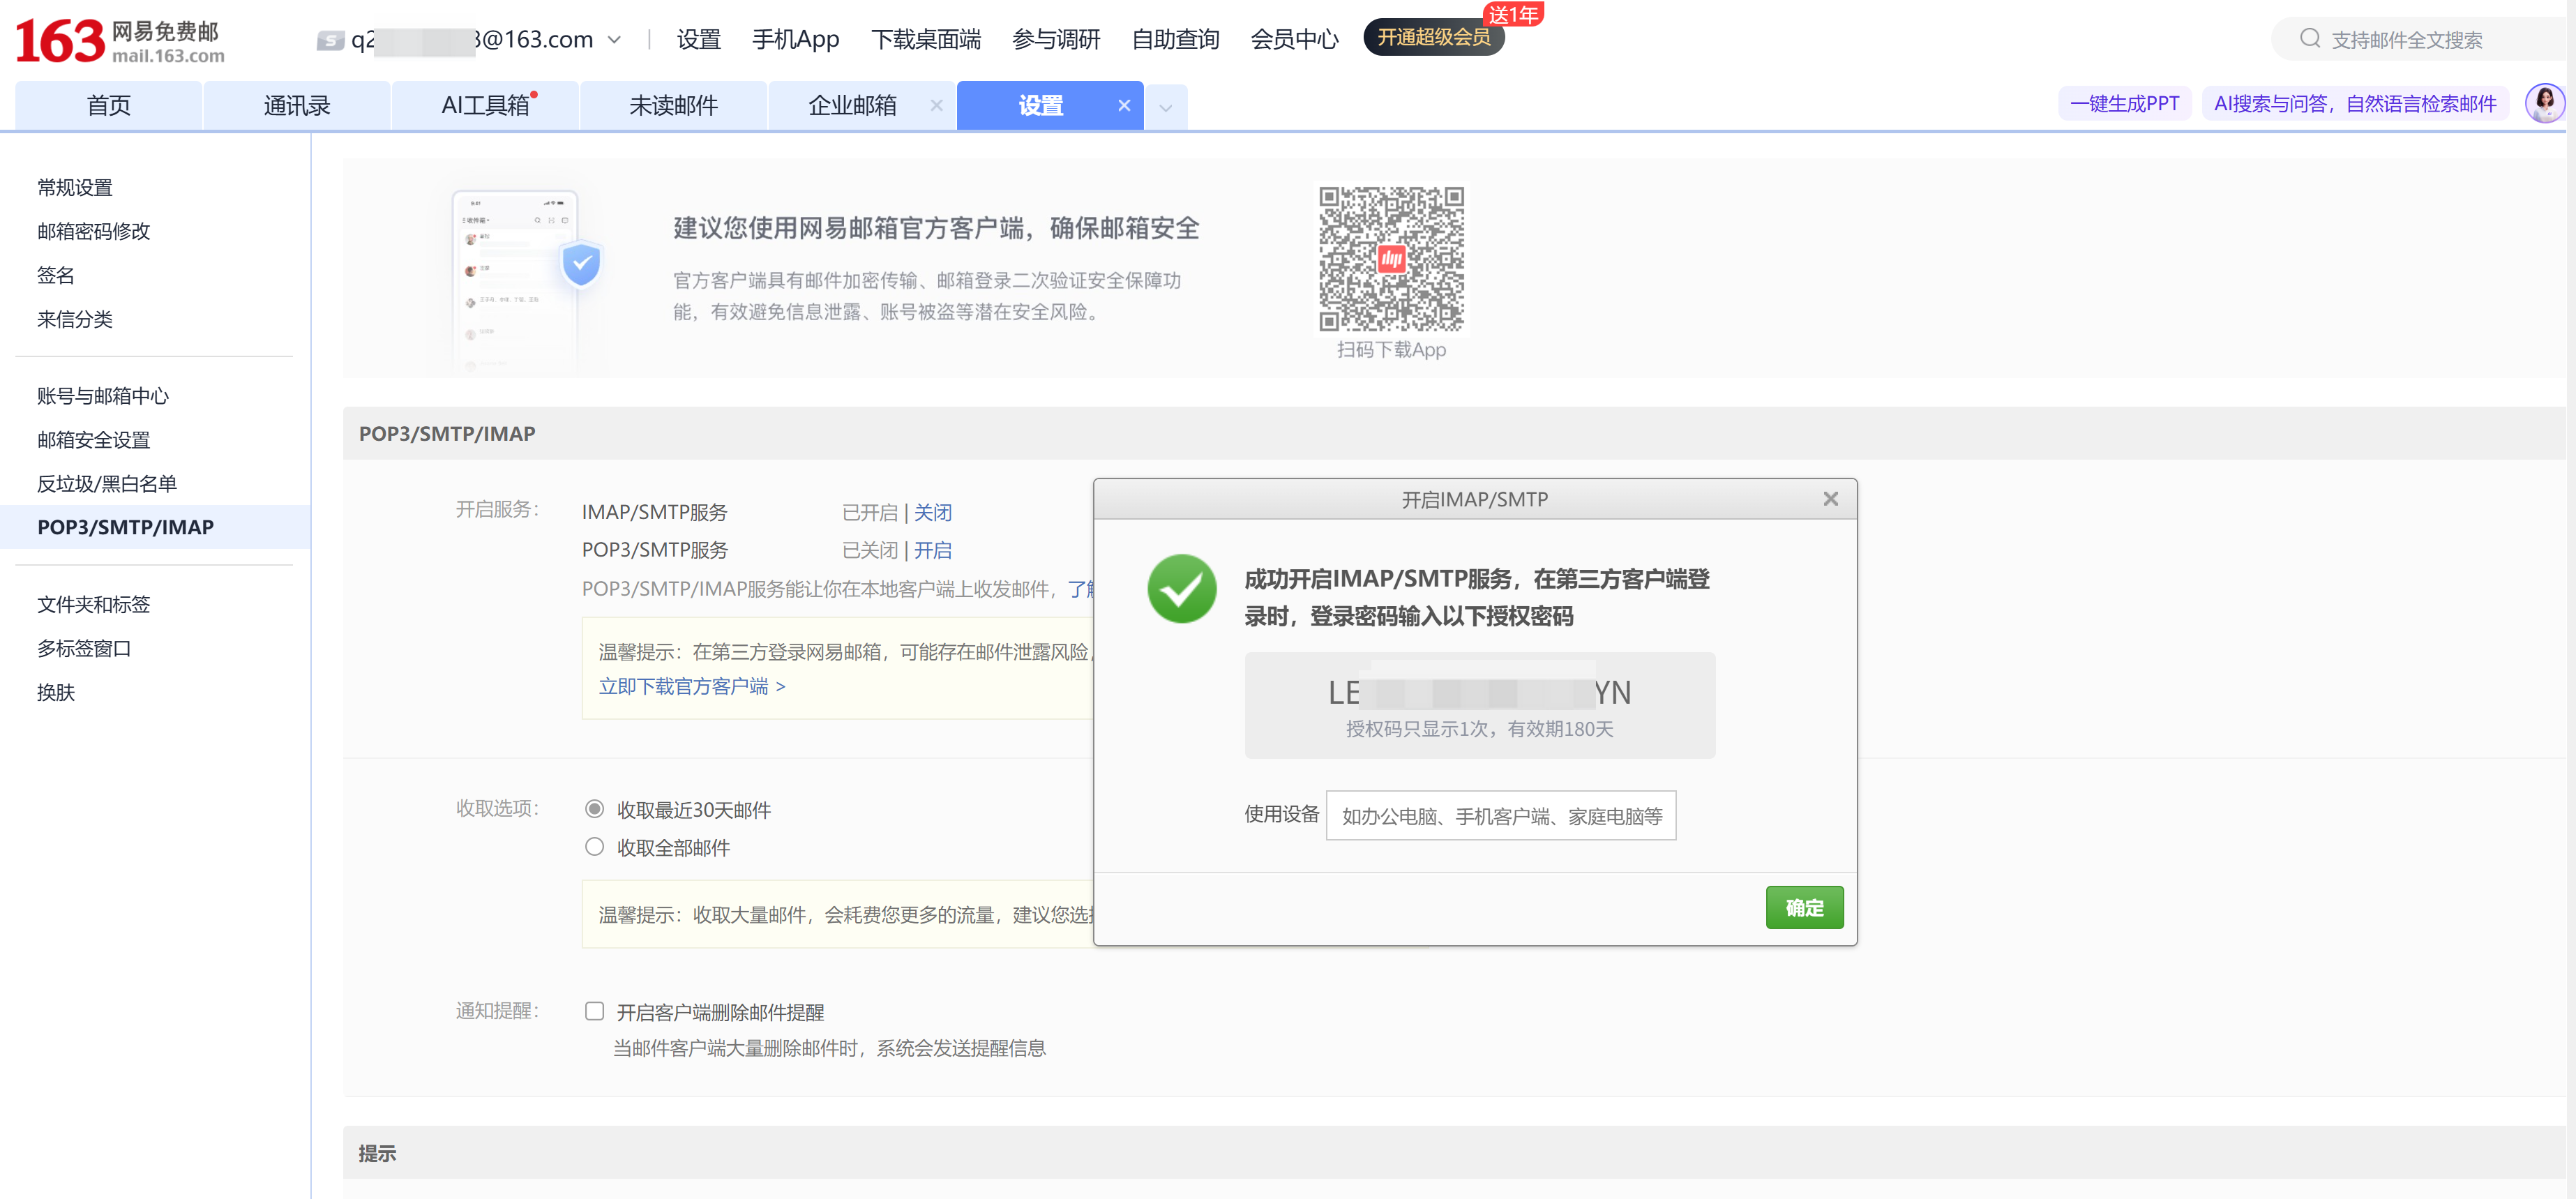Click the 使用设备 input field

[1500, 816]
